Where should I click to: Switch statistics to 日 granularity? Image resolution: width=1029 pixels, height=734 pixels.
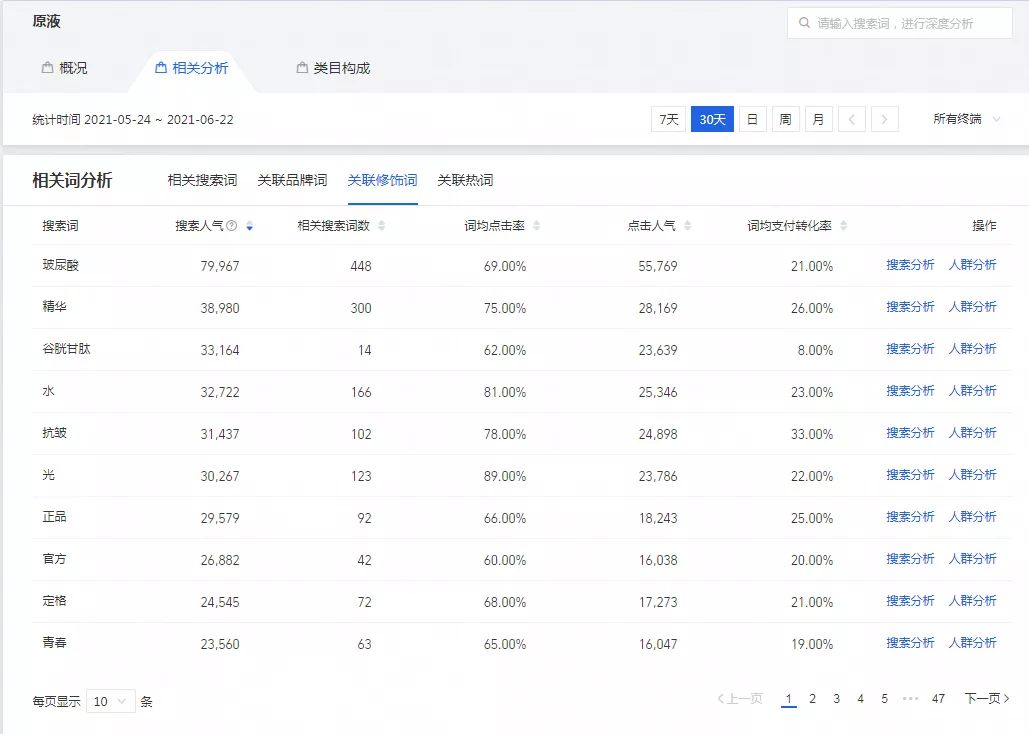[752, 118]
